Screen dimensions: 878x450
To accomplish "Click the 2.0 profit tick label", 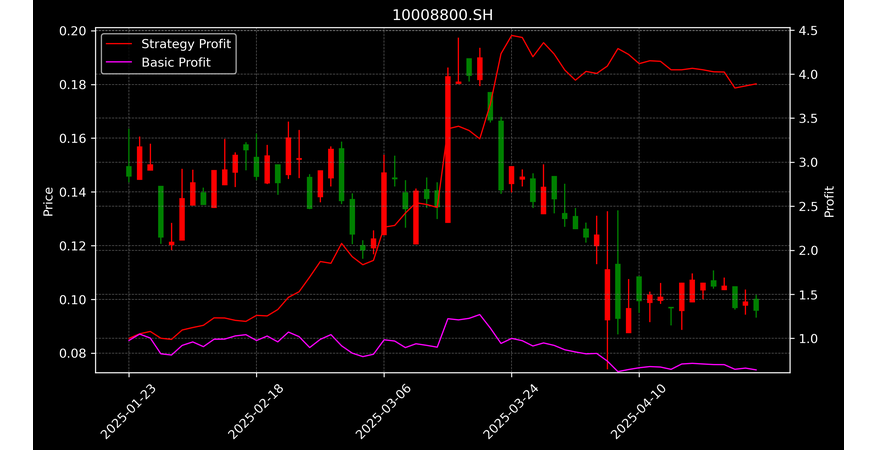I will (x=807, y=250).
